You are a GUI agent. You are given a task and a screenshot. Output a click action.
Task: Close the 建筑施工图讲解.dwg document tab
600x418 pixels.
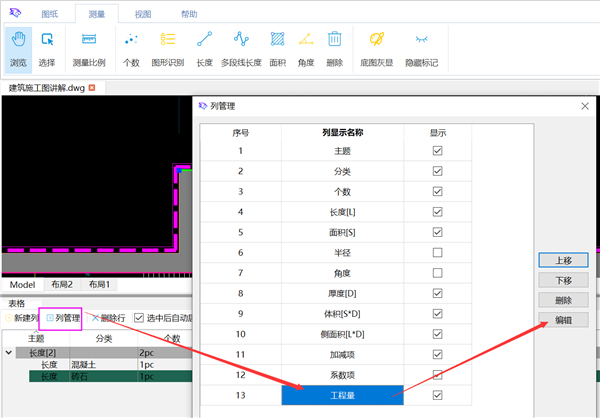click(x=92, y=88)
